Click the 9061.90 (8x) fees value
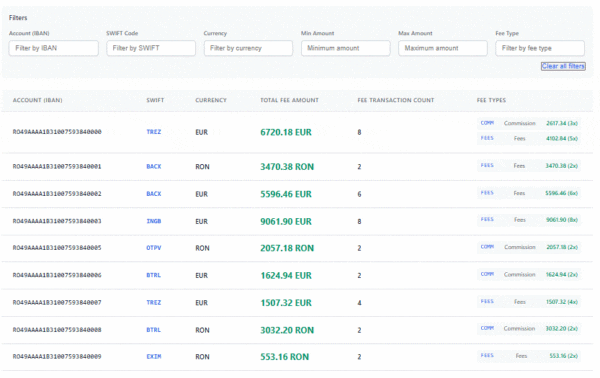600x378 pixels. (562, 220)
